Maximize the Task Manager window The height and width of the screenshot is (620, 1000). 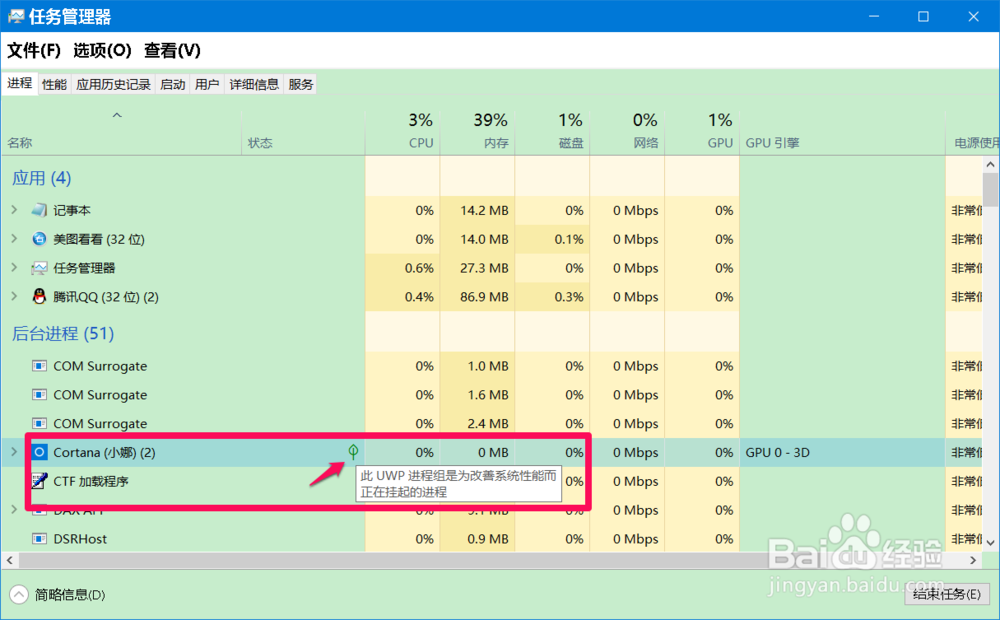point(923,17)
